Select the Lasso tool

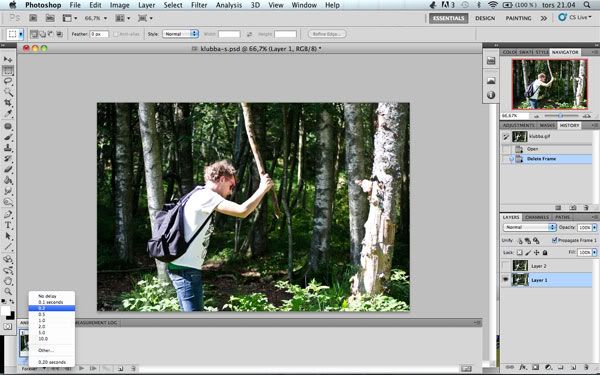tap(8, 81)
